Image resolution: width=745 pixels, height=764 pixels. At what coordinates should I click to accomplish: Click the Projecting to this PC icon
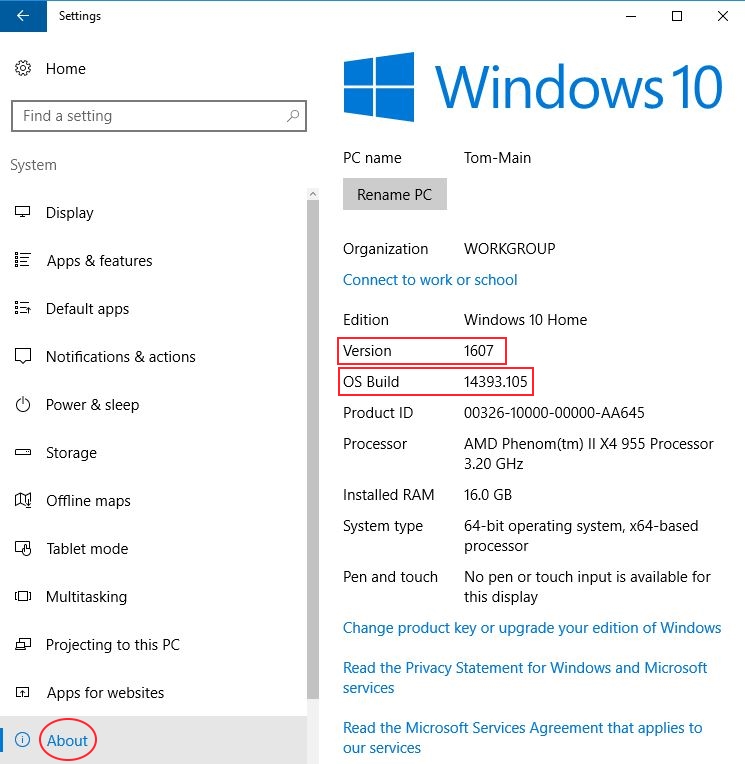[x=23, y=644]
